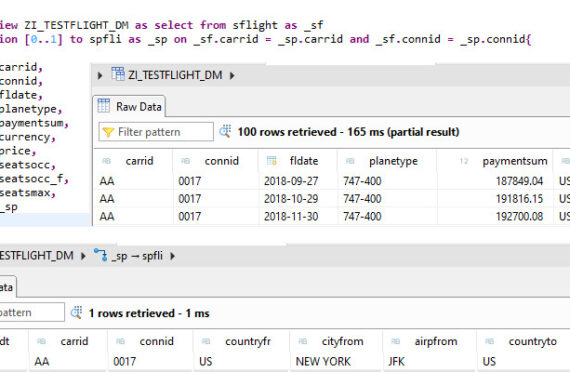The height and width of the screenshot is (372, 570).
Task: Click the countryto column header
Action: pos(533,342)
